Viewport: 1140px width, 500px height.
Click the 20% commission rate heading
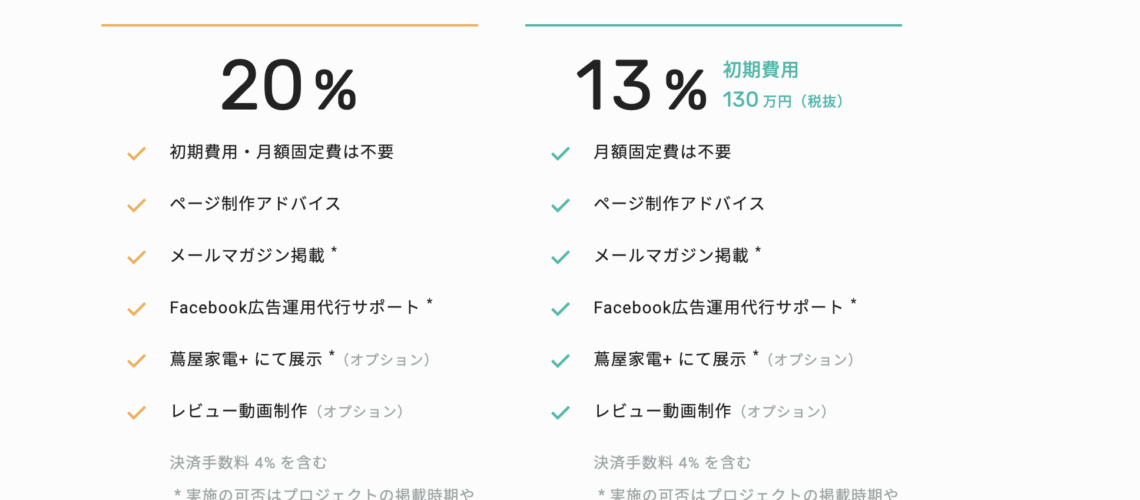289,85
